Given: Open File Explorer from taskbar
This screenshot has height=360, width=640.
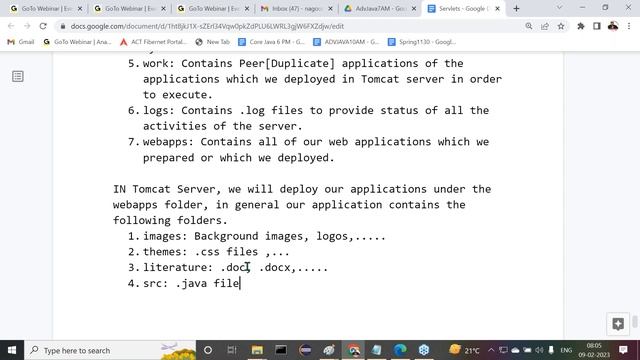Looking at the screenshot, I should coord(257,350).
